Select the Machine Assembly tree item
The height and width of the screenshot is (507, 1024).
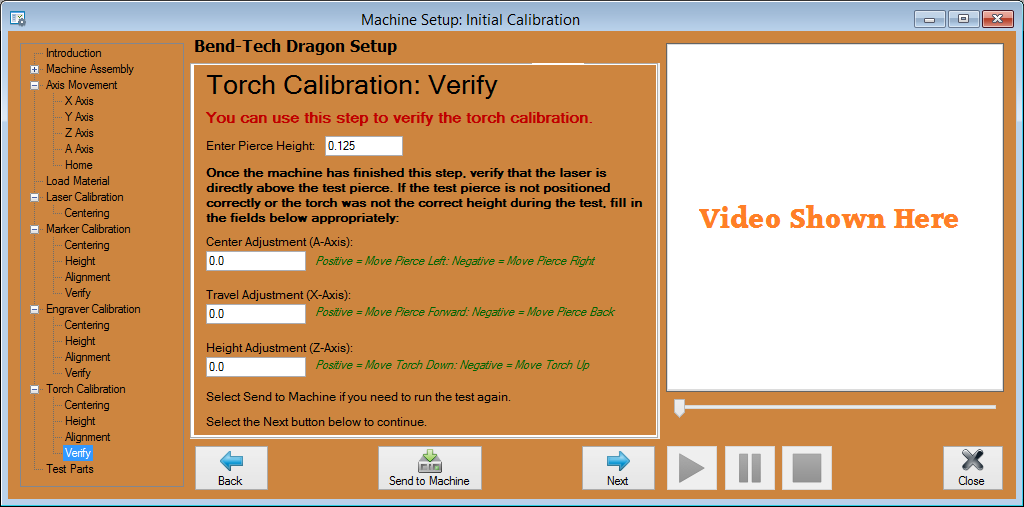coord(90,69)
